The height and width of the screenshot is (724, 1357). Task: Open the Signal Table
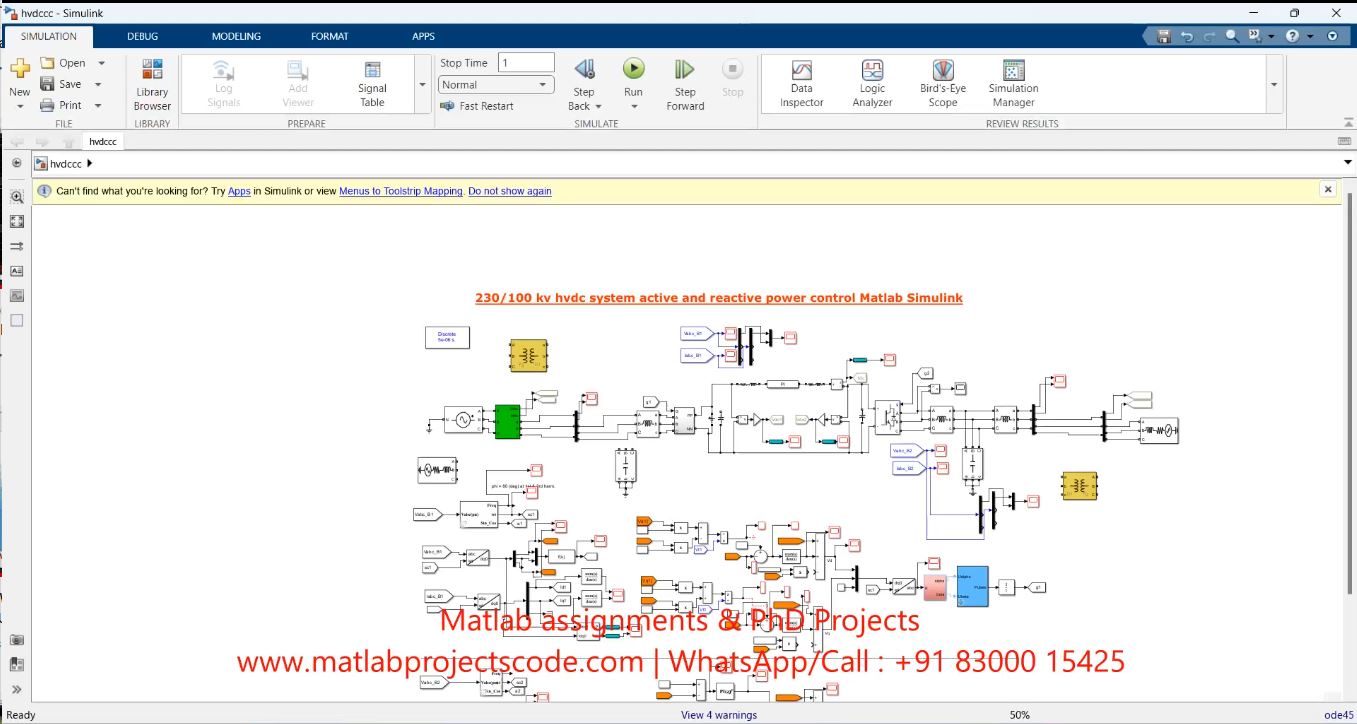(372, 84)
